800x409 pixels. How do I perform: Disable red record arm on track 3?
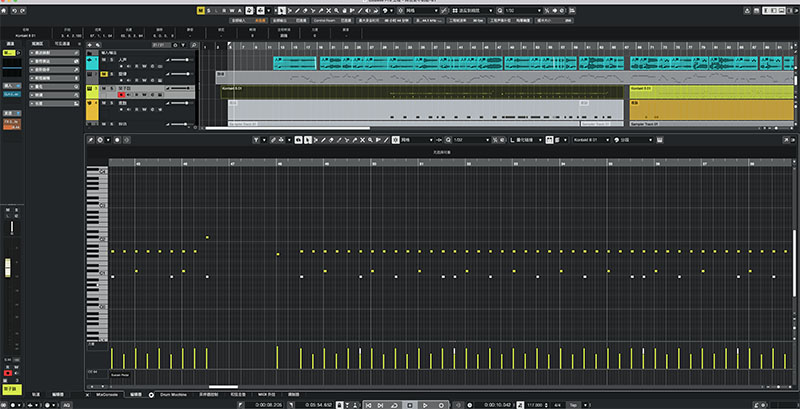click(121, 95)
